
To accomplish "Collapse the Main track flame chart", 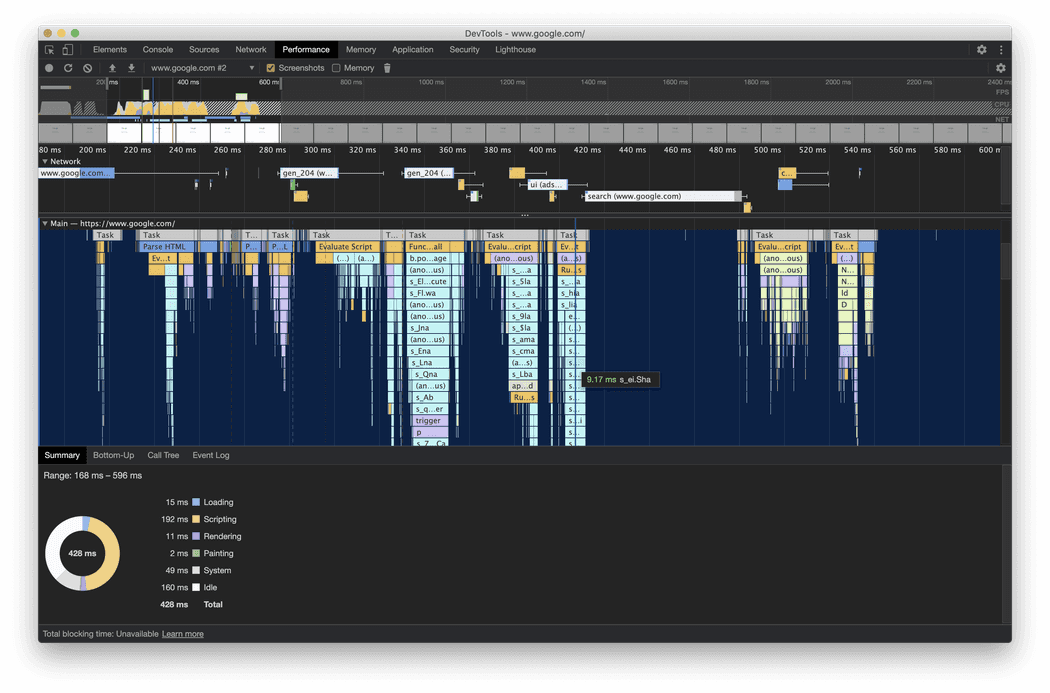I will coord(44,223).
